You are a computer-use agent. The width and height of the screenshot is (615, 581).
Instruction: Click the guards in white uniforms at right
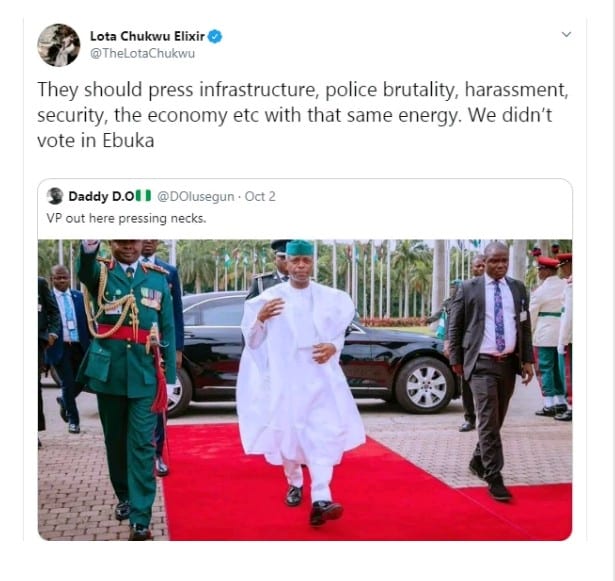tap(552, 337)
